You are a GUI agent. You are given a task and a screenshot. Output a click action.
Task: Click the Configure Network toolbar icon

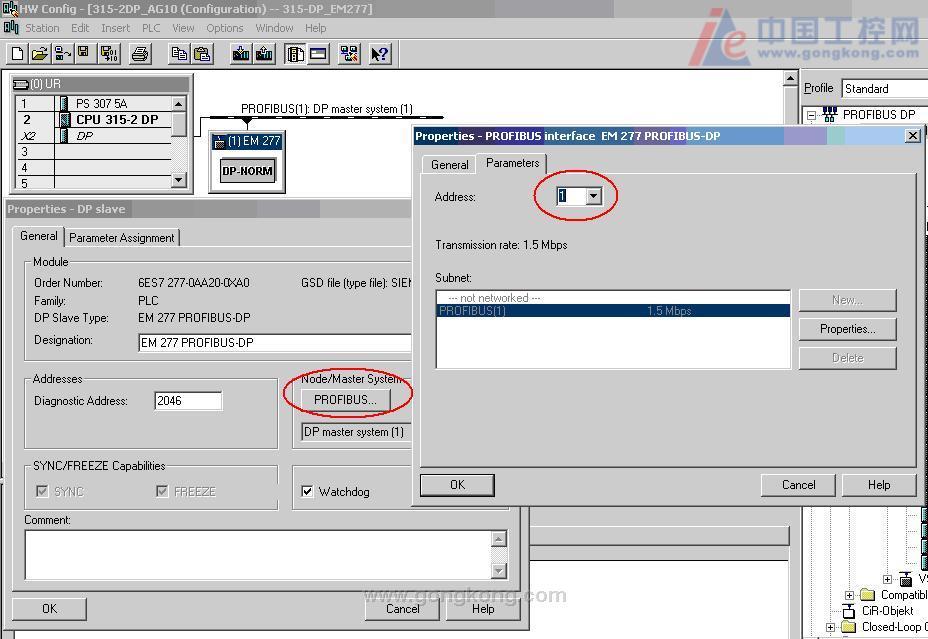(x=349, y=54)
